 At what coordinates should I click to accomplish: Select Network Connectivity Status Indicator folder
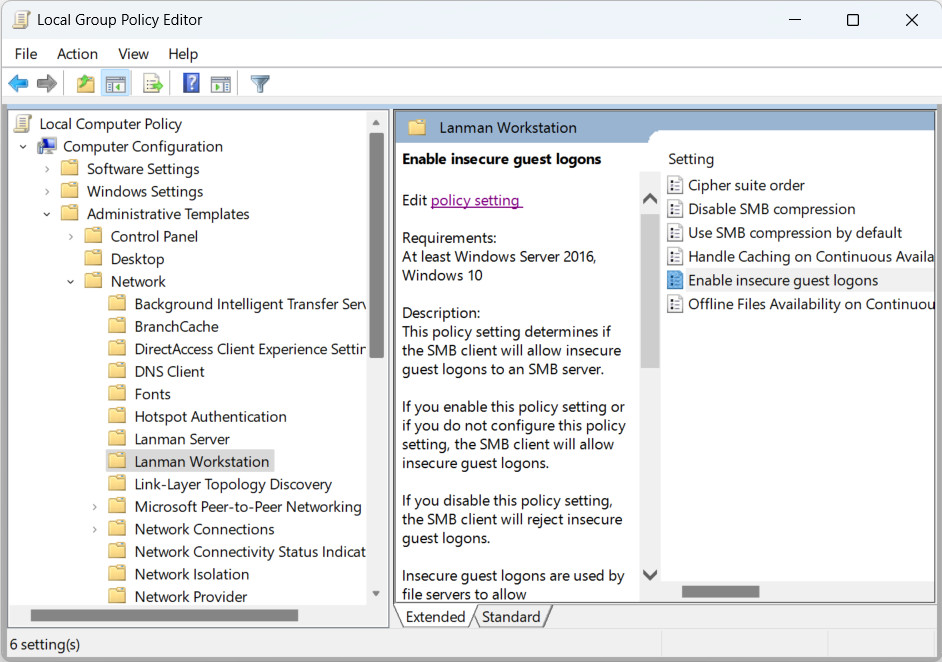click(250, 551)
